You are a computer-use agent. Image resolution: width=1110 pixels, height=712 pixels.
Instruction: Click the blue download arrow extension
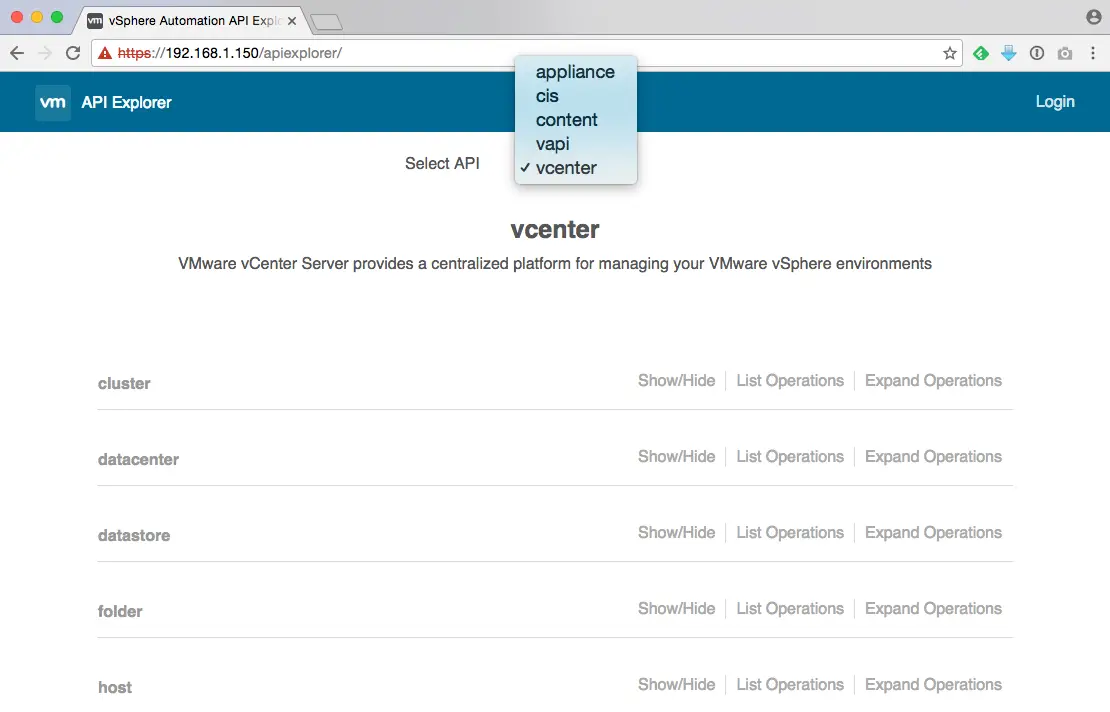tap(1009, 53)
